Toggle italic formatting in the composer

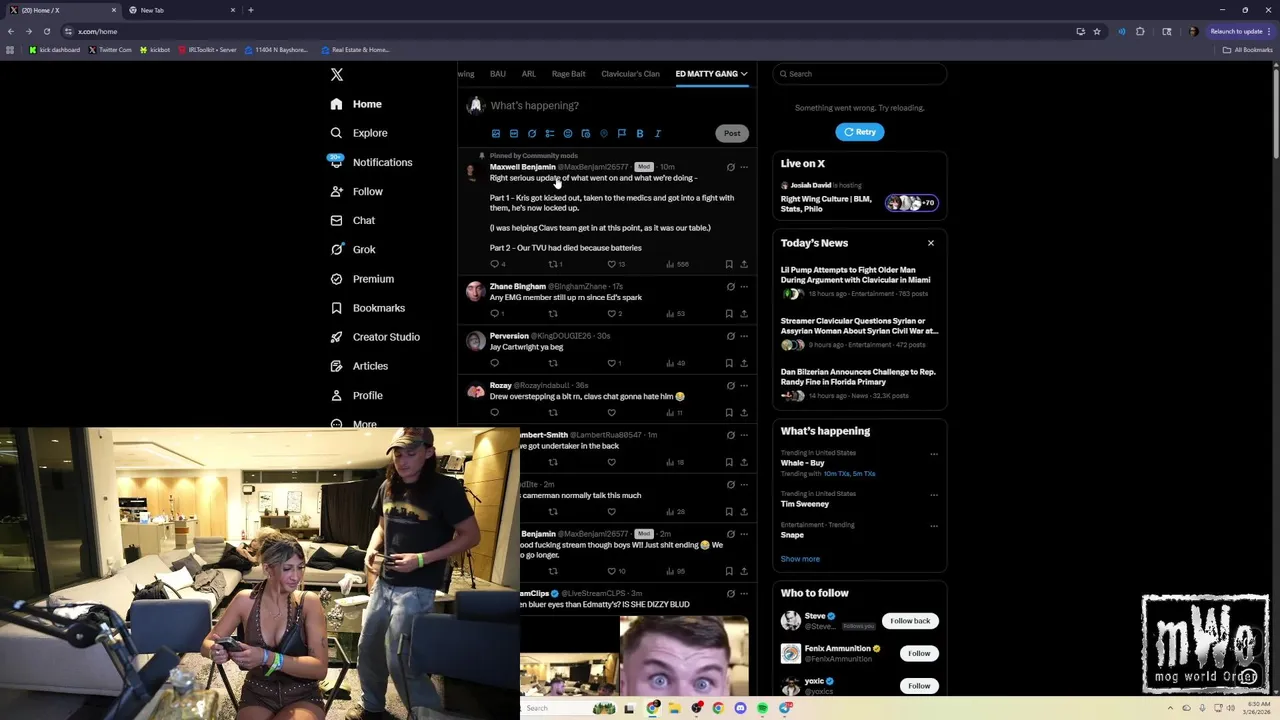click(x=658, y=133)
